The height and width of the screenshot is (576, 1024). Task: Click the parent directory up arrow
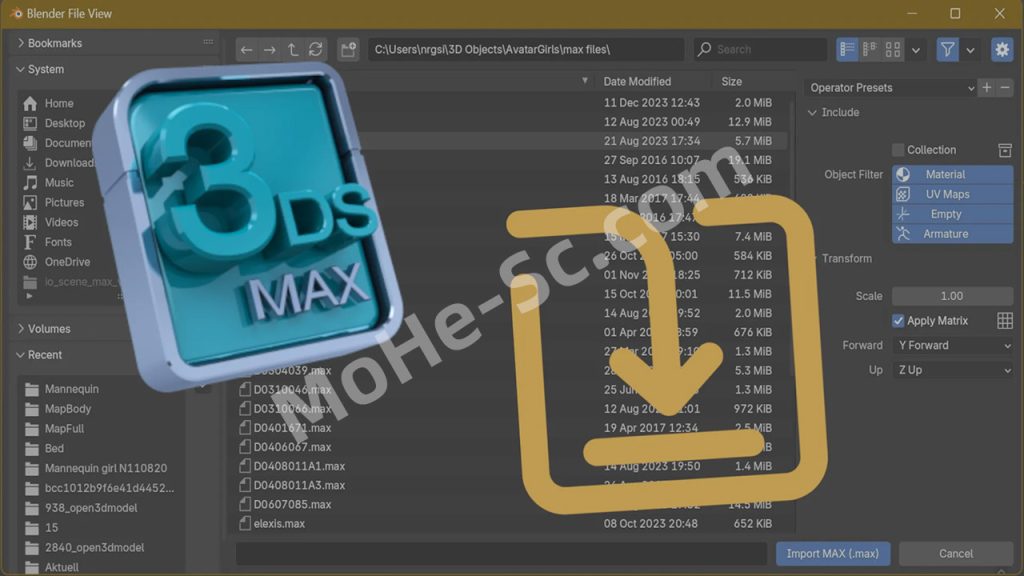(x=293, y=50)
